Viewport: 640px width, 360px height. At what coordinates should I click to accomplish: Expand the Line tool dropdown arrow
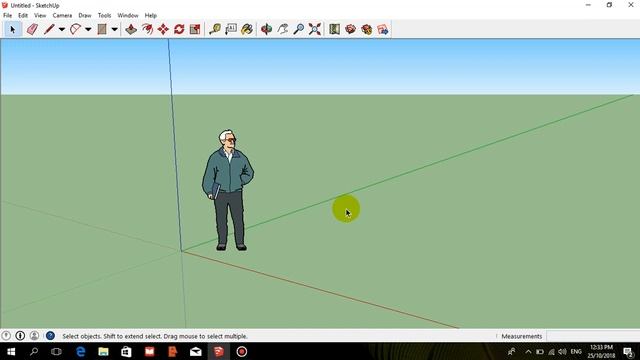click(x=62, y=29)
